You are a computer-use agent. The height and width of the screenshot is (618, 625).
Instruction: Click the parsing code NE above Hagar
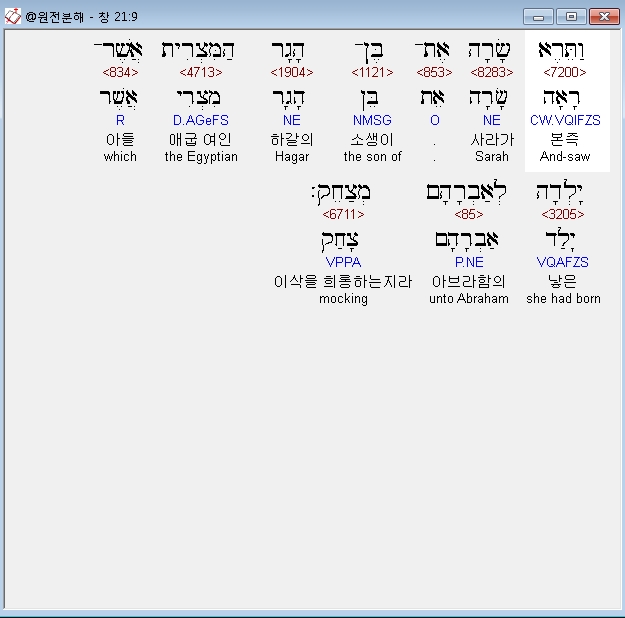291,120
